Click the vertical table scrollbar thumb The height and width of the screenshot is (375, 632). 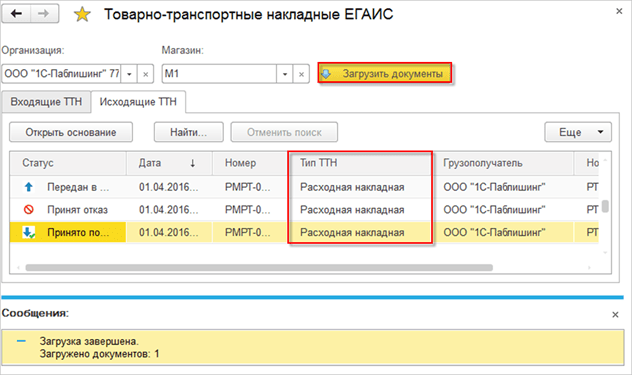(x=605, y=206)
